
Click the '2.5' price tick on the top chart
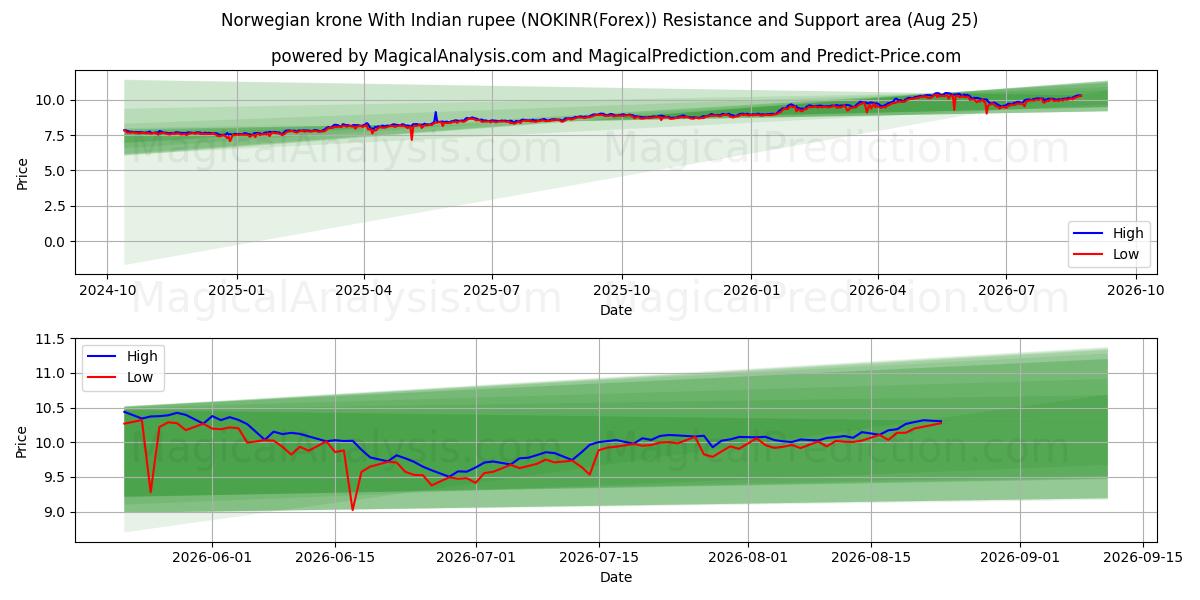pos(56,207)
